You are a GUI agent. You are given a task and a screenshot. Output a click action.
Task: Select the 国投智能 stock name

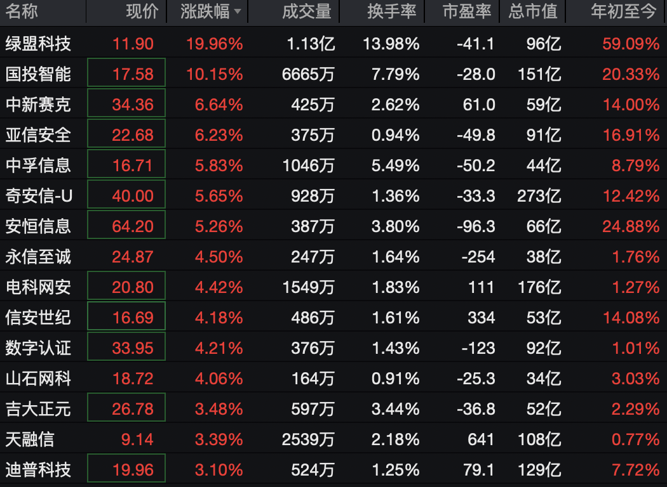coord(38,74)
